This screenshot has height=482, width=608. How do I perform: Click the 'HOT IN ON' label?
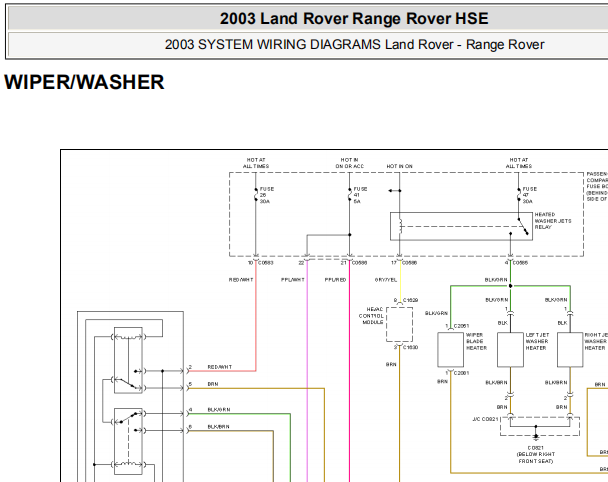[x=399, y=166]
